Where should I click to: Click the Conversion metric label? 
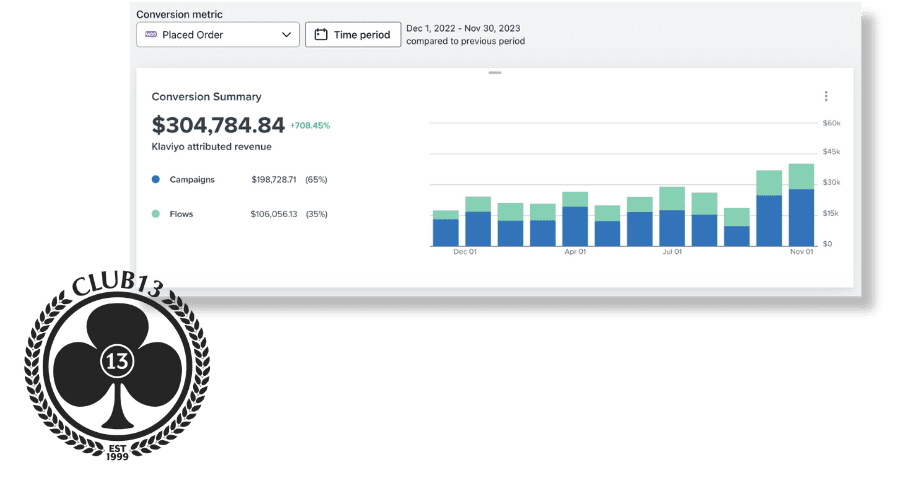[179, 14]
